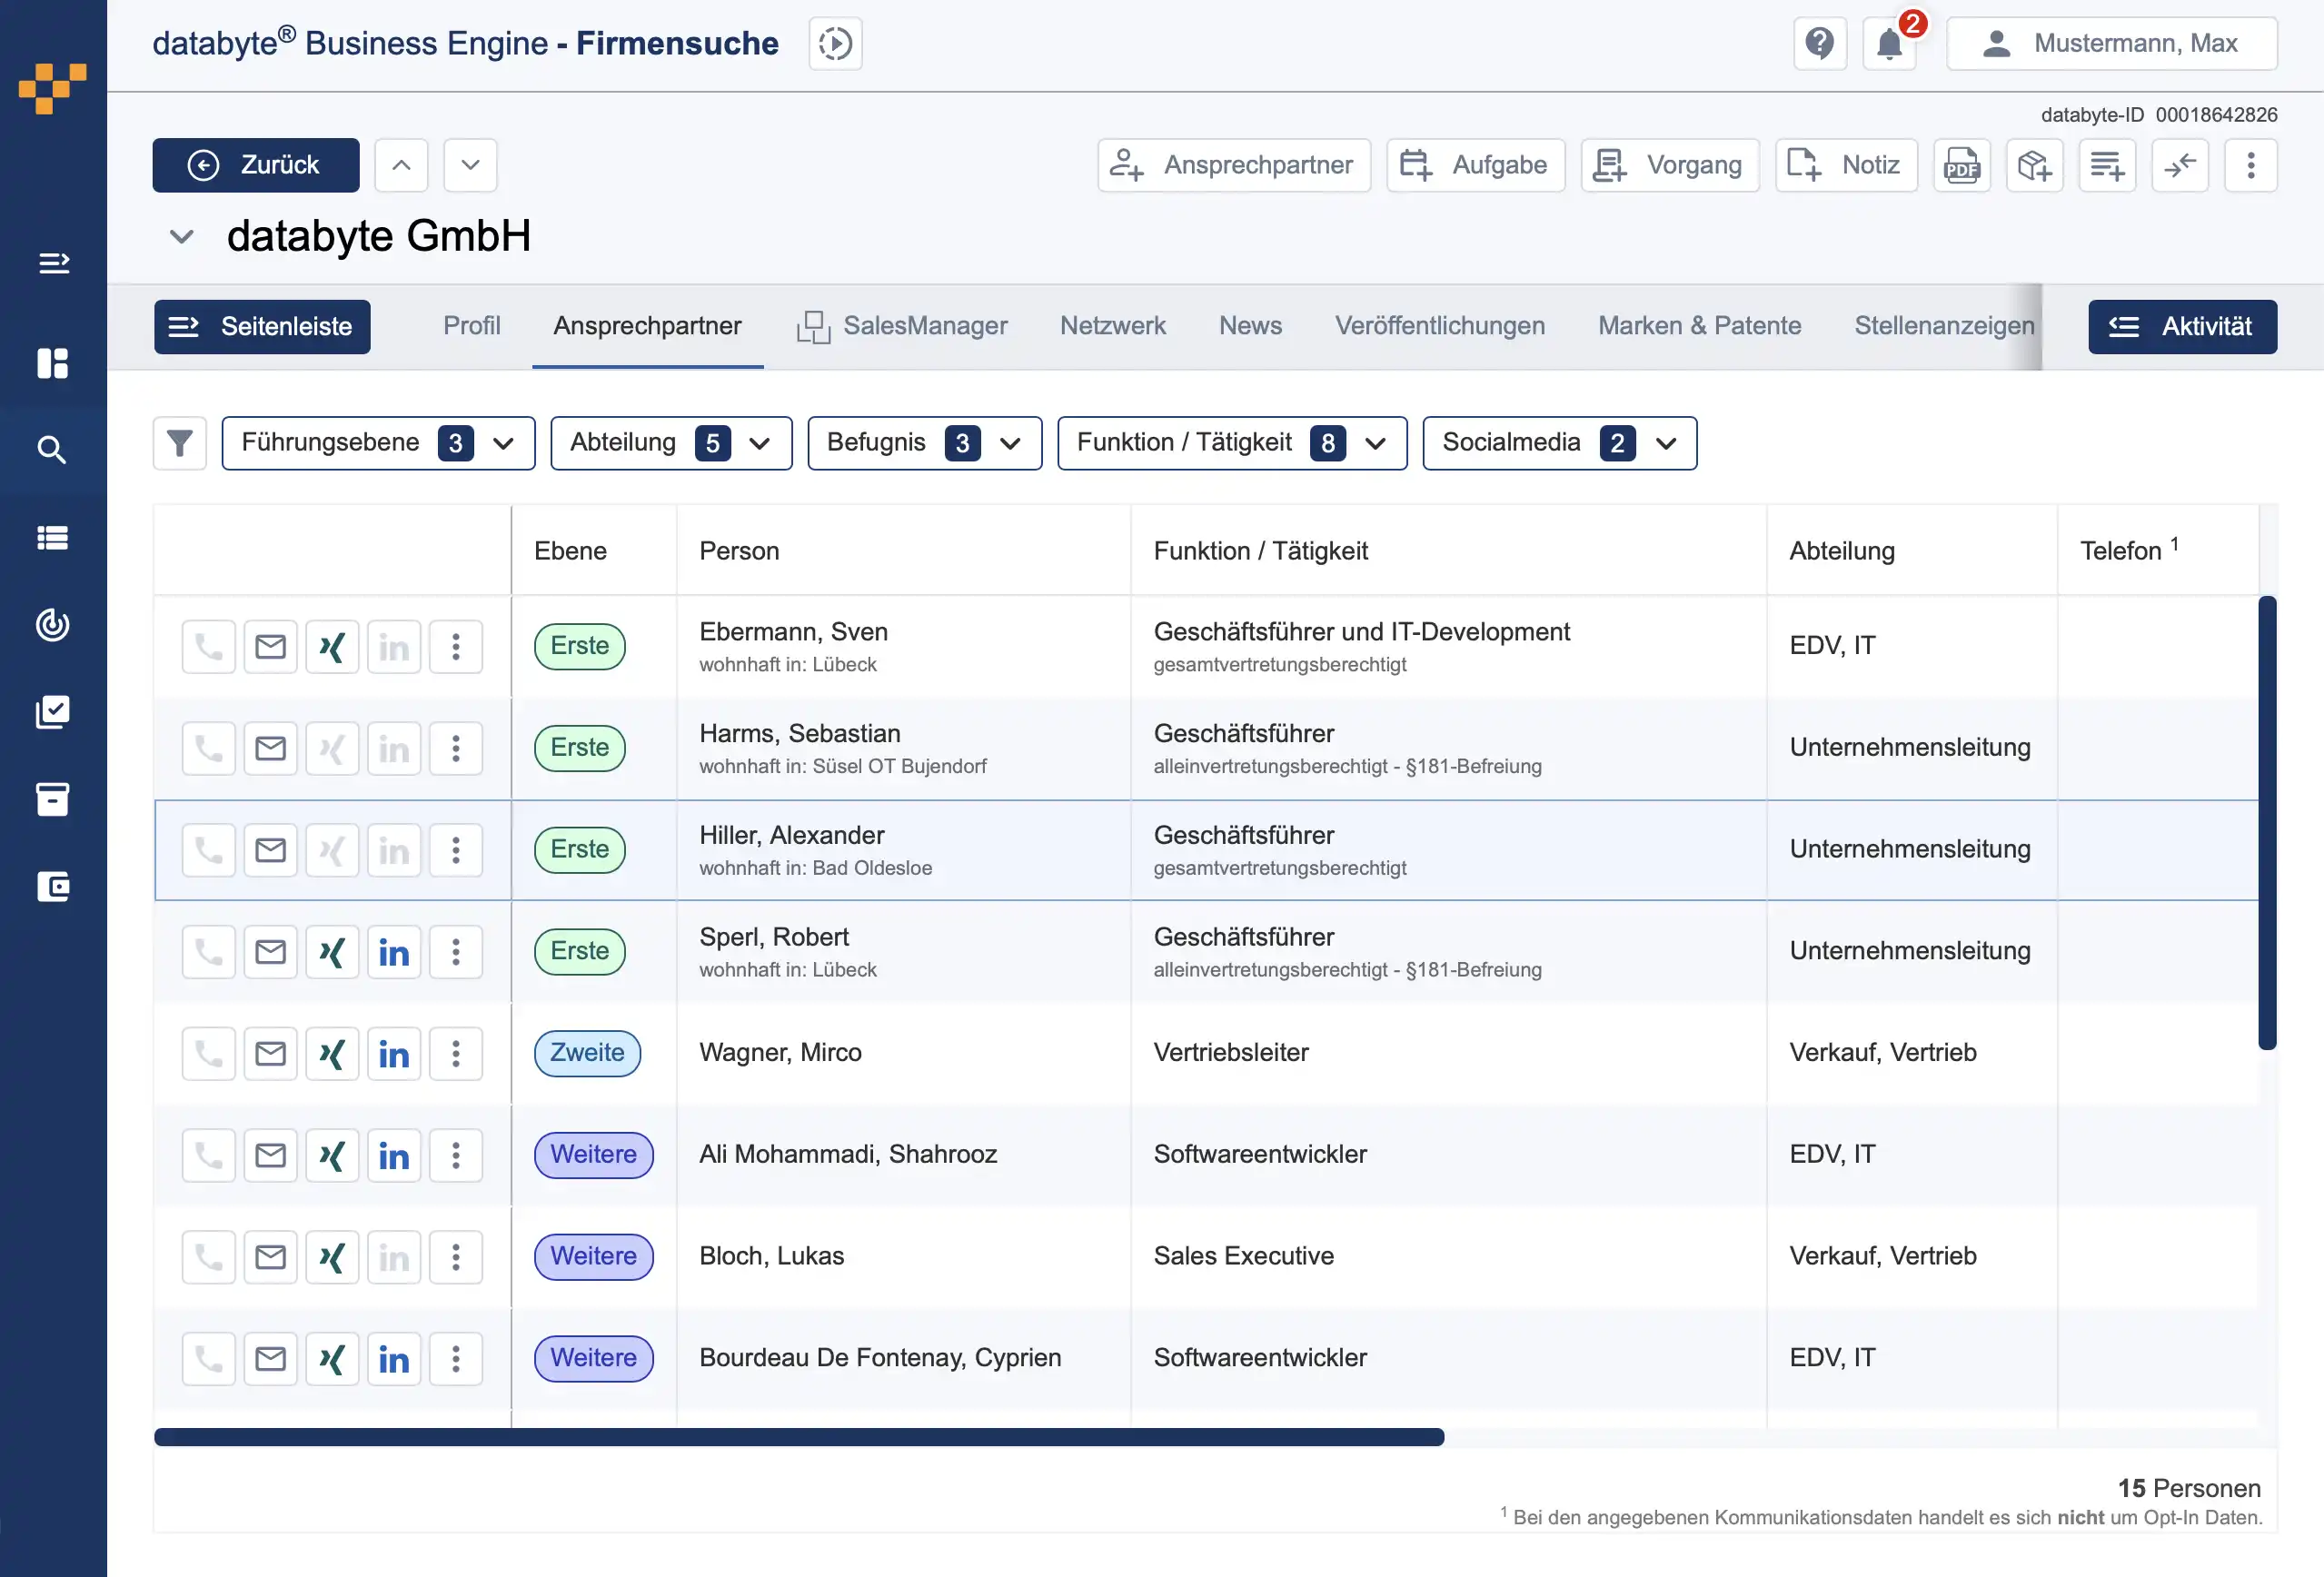This screenshot has width=2324, height=1577.
Task: Open Xing profile for Ebermann, Sven
Action: (332, 647)
